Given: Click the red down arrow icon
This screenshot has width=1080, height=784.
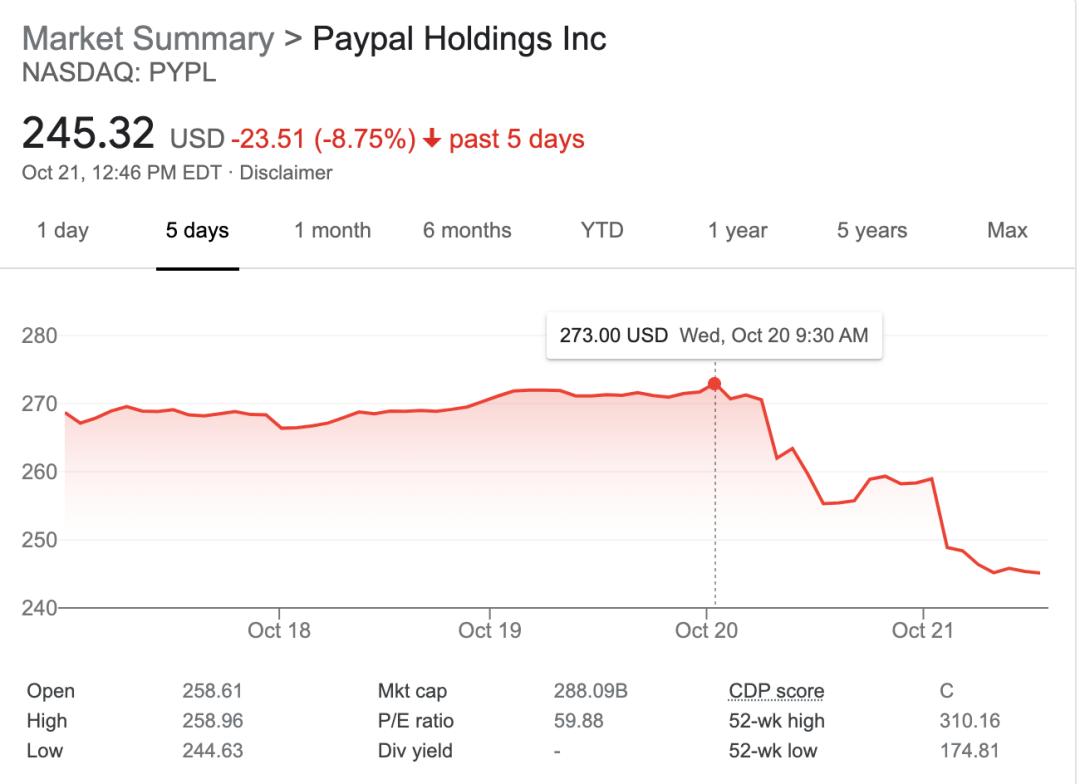Looking at the screenshot, I should click(431, 139).
